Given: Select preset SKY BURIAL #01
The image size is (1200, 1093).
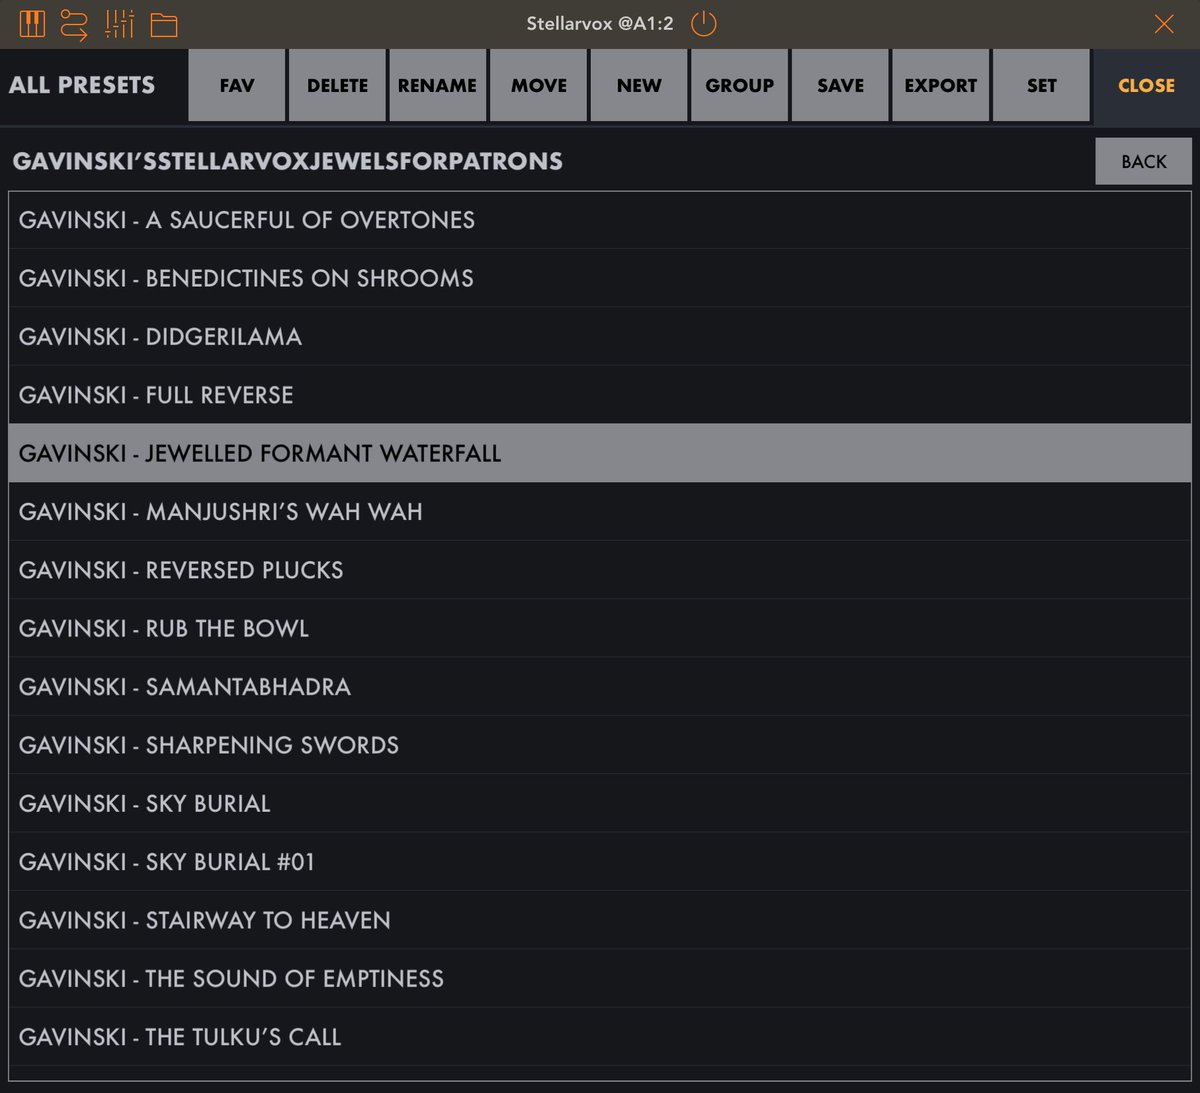Looking at the screenshot, I should pos(600,862).
